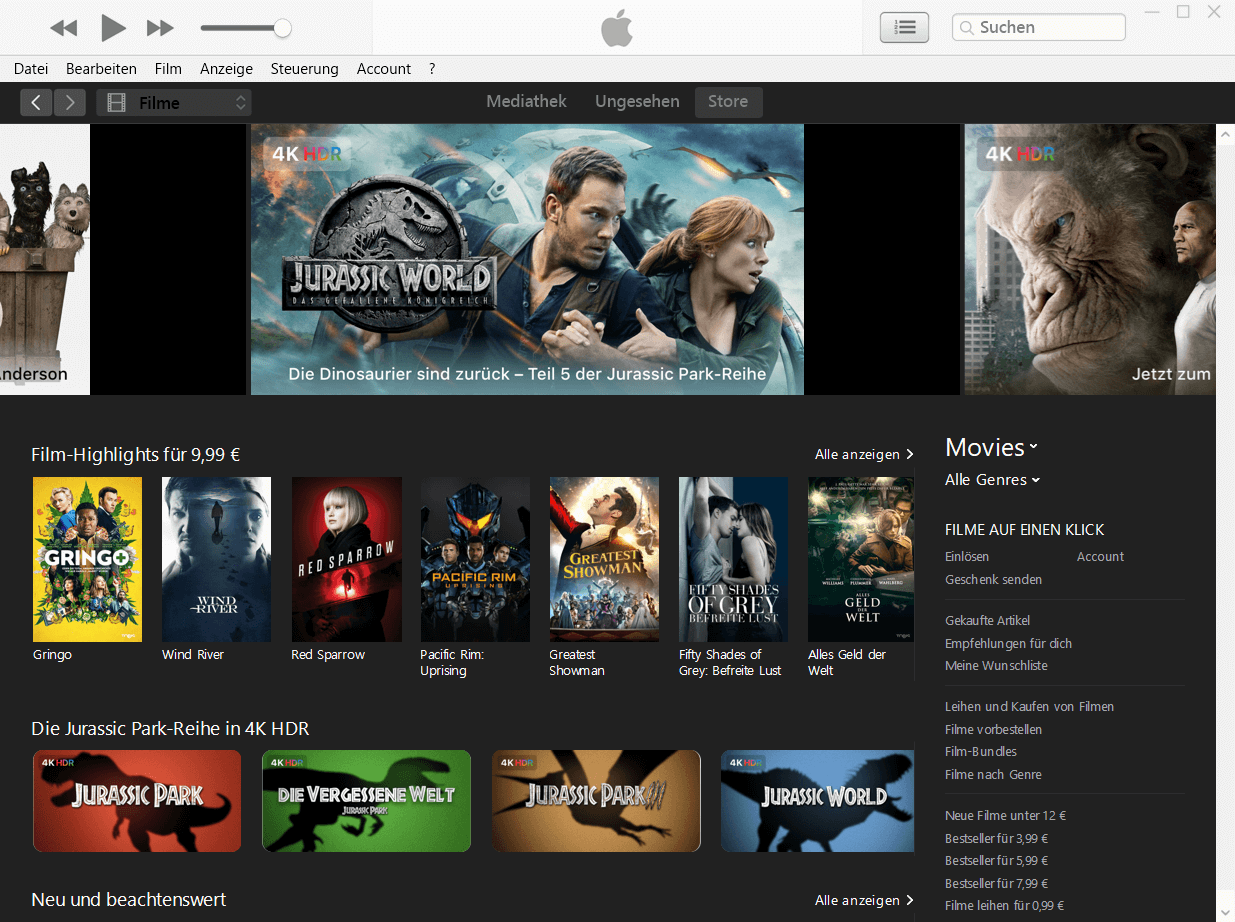Viewport: 1235px width, 922px height.
Task: Open the Account menu
Action: 384,69
